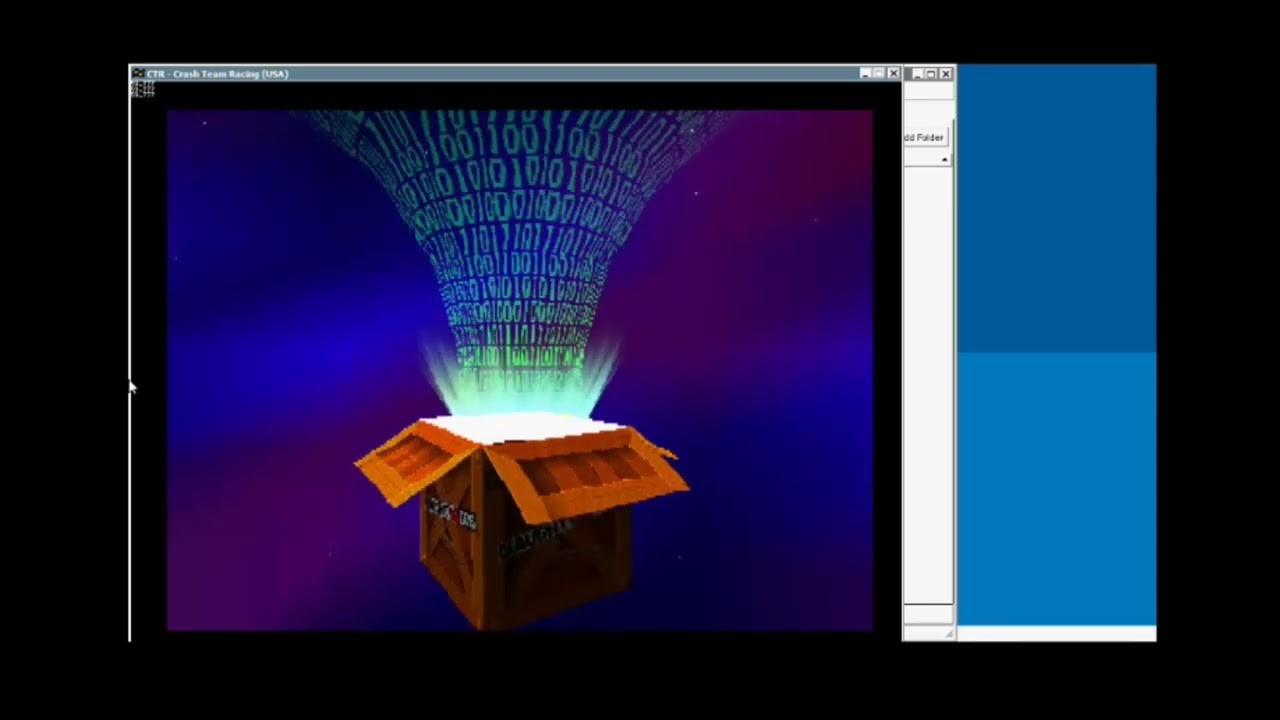Minimize the background Add Folder window
This screenshot has height=720, width=1280.
coord(917,74)
